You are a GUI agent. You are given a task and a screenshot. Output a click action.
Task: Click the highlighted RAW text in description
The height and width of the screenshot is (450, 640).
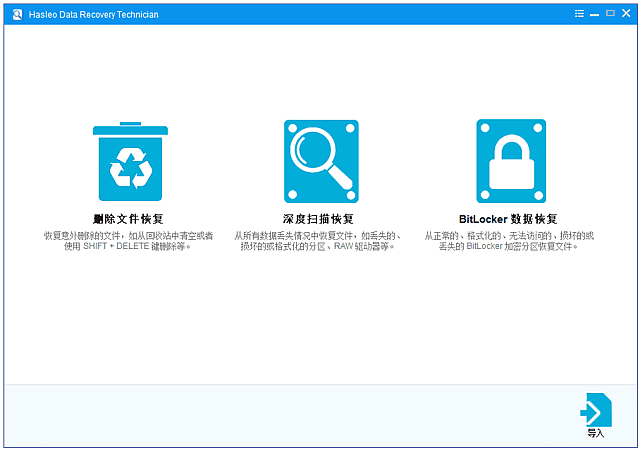tap(344, 246)
